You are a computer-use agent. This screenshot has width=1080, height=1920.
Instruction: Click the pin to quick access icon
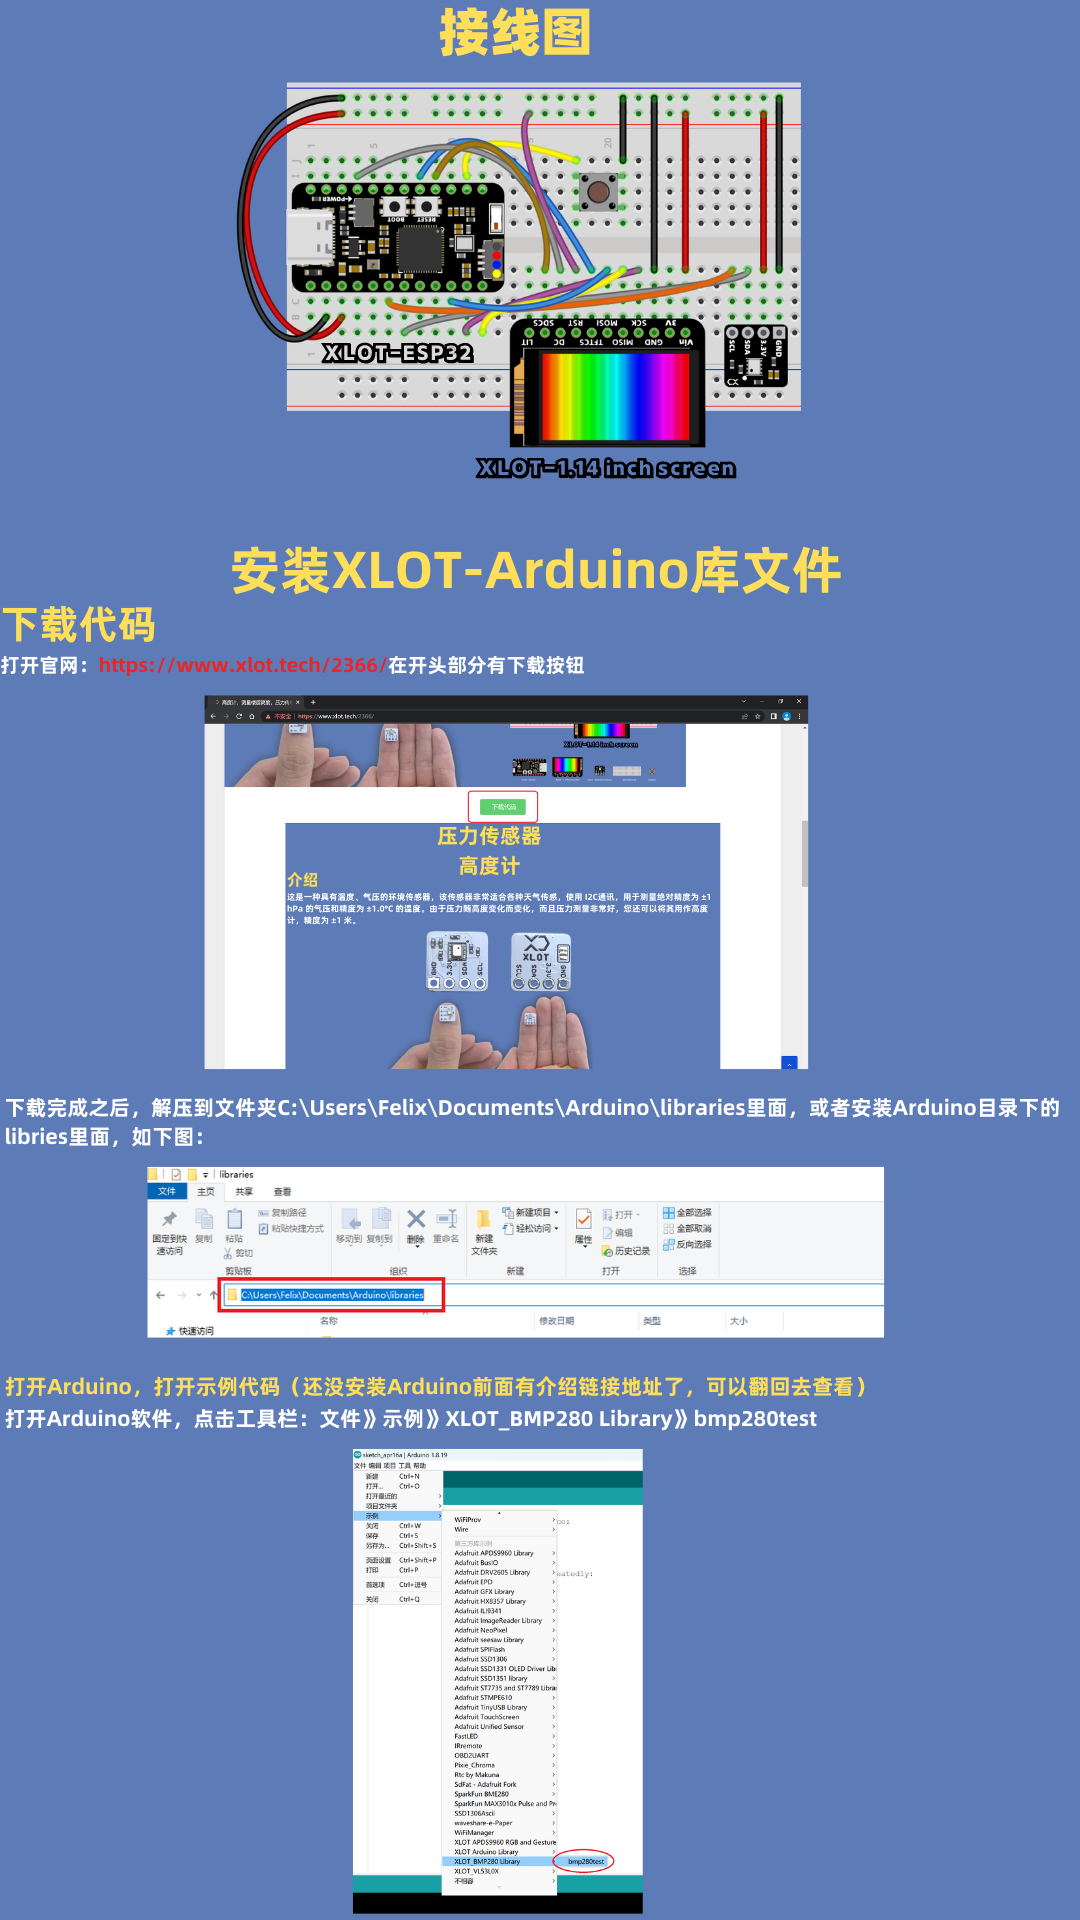(x=169, y=1218)
